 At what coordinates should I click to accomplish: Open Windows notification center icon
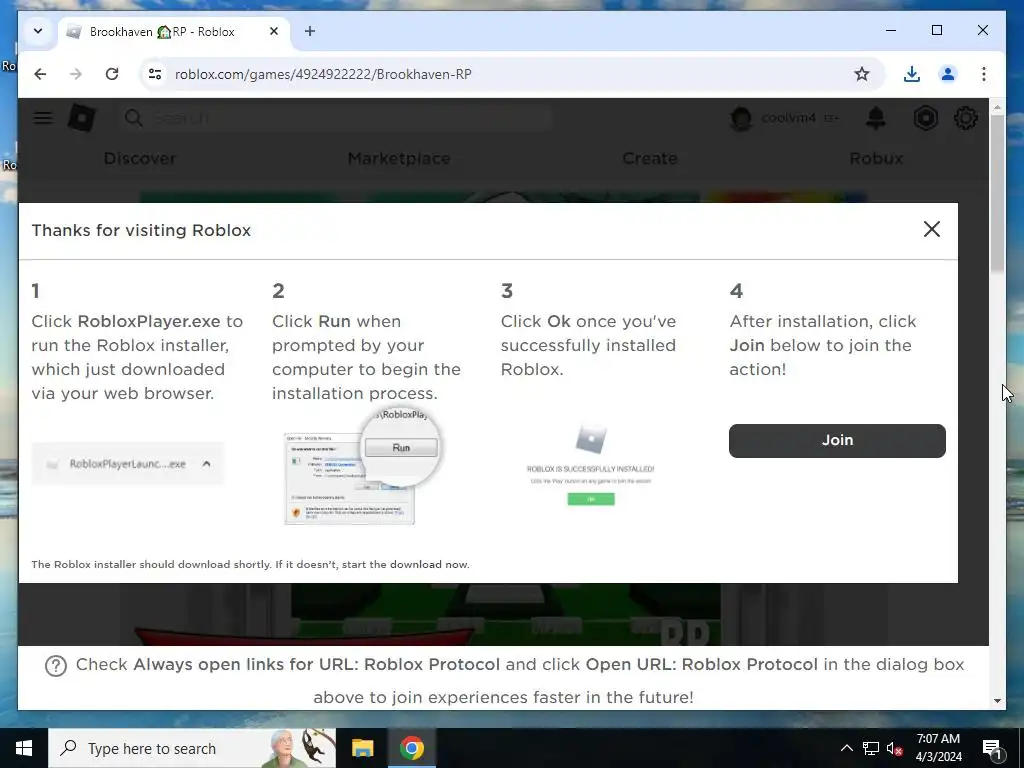tap(992, 748)
